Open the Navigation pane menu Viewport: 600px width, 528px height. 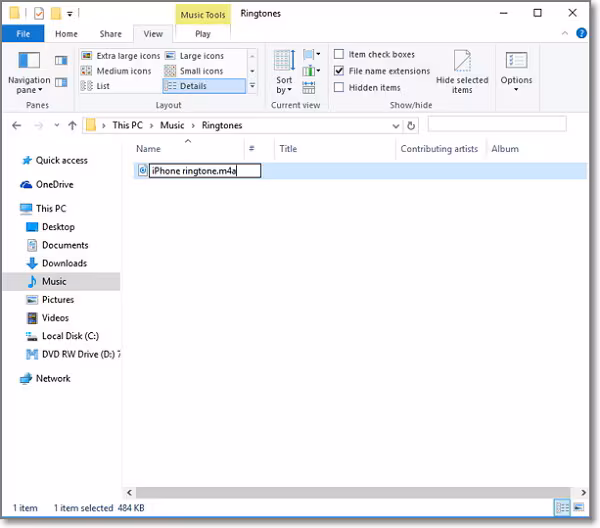29,73
